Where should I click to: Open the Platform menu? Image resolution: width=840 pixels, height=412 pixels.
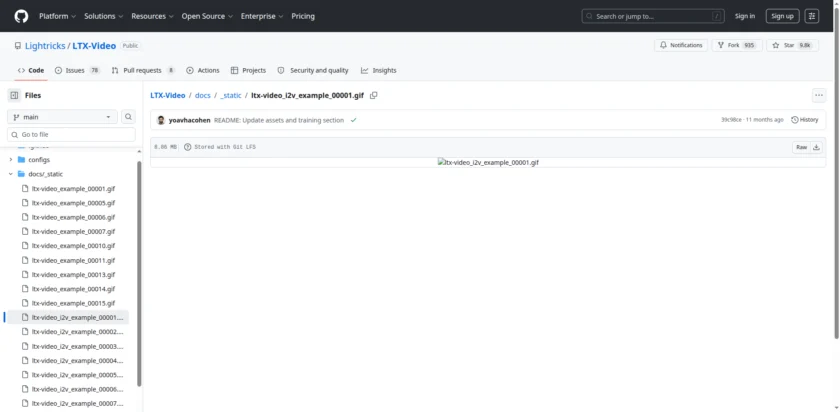[57, 16]
